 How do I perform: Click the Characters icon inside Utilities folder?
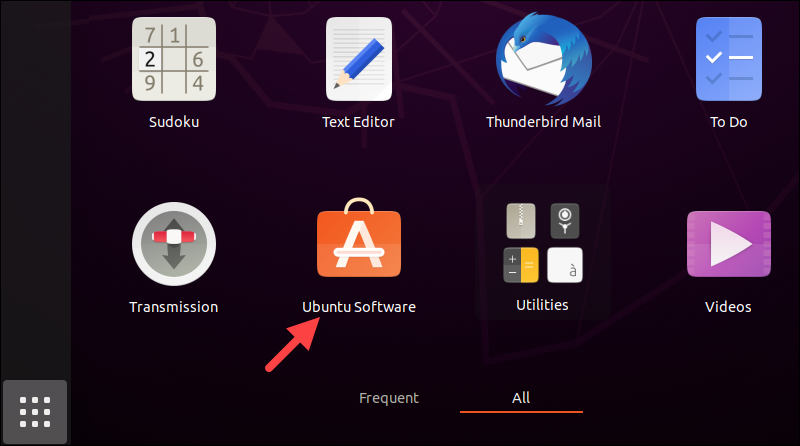tap(565, 265)
